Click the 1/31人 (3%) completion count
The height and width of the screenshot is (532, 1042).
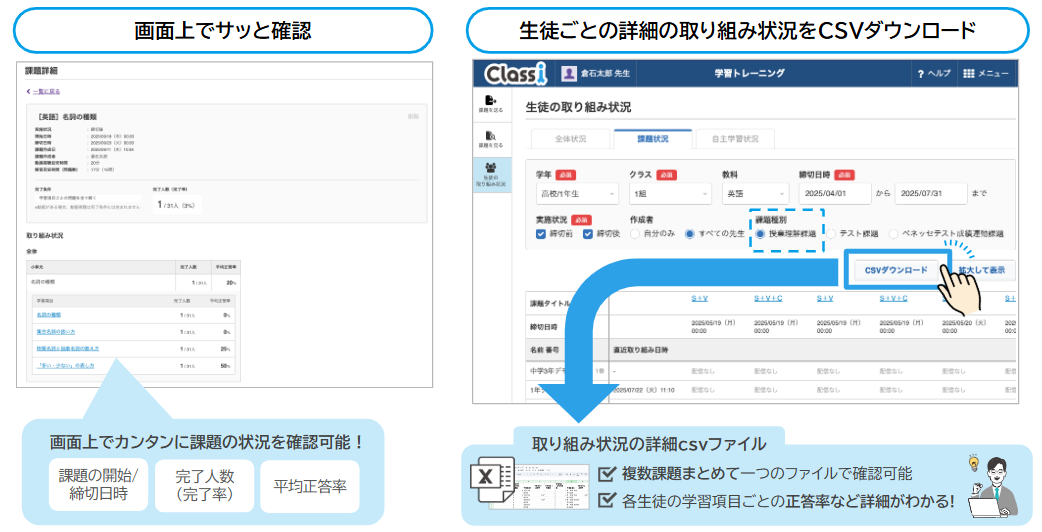coord(176,205)
